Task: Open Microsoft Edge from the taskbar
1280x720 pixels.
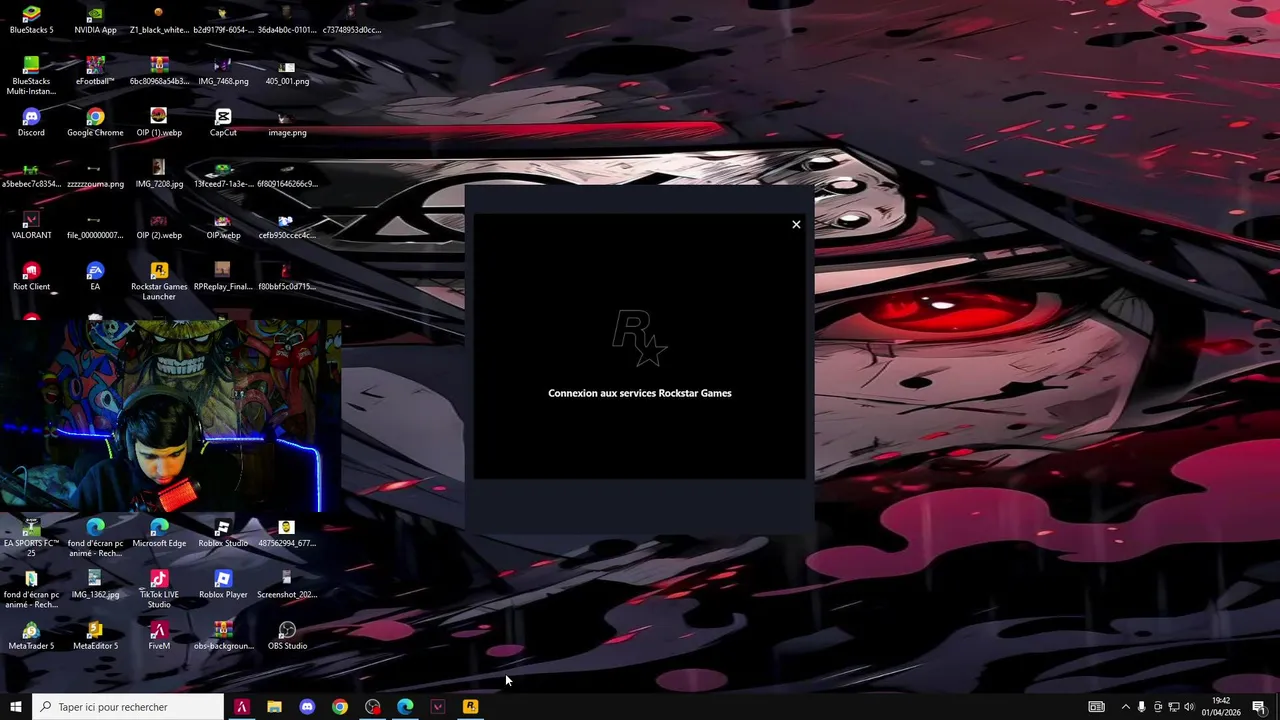Action: [405, 707]
